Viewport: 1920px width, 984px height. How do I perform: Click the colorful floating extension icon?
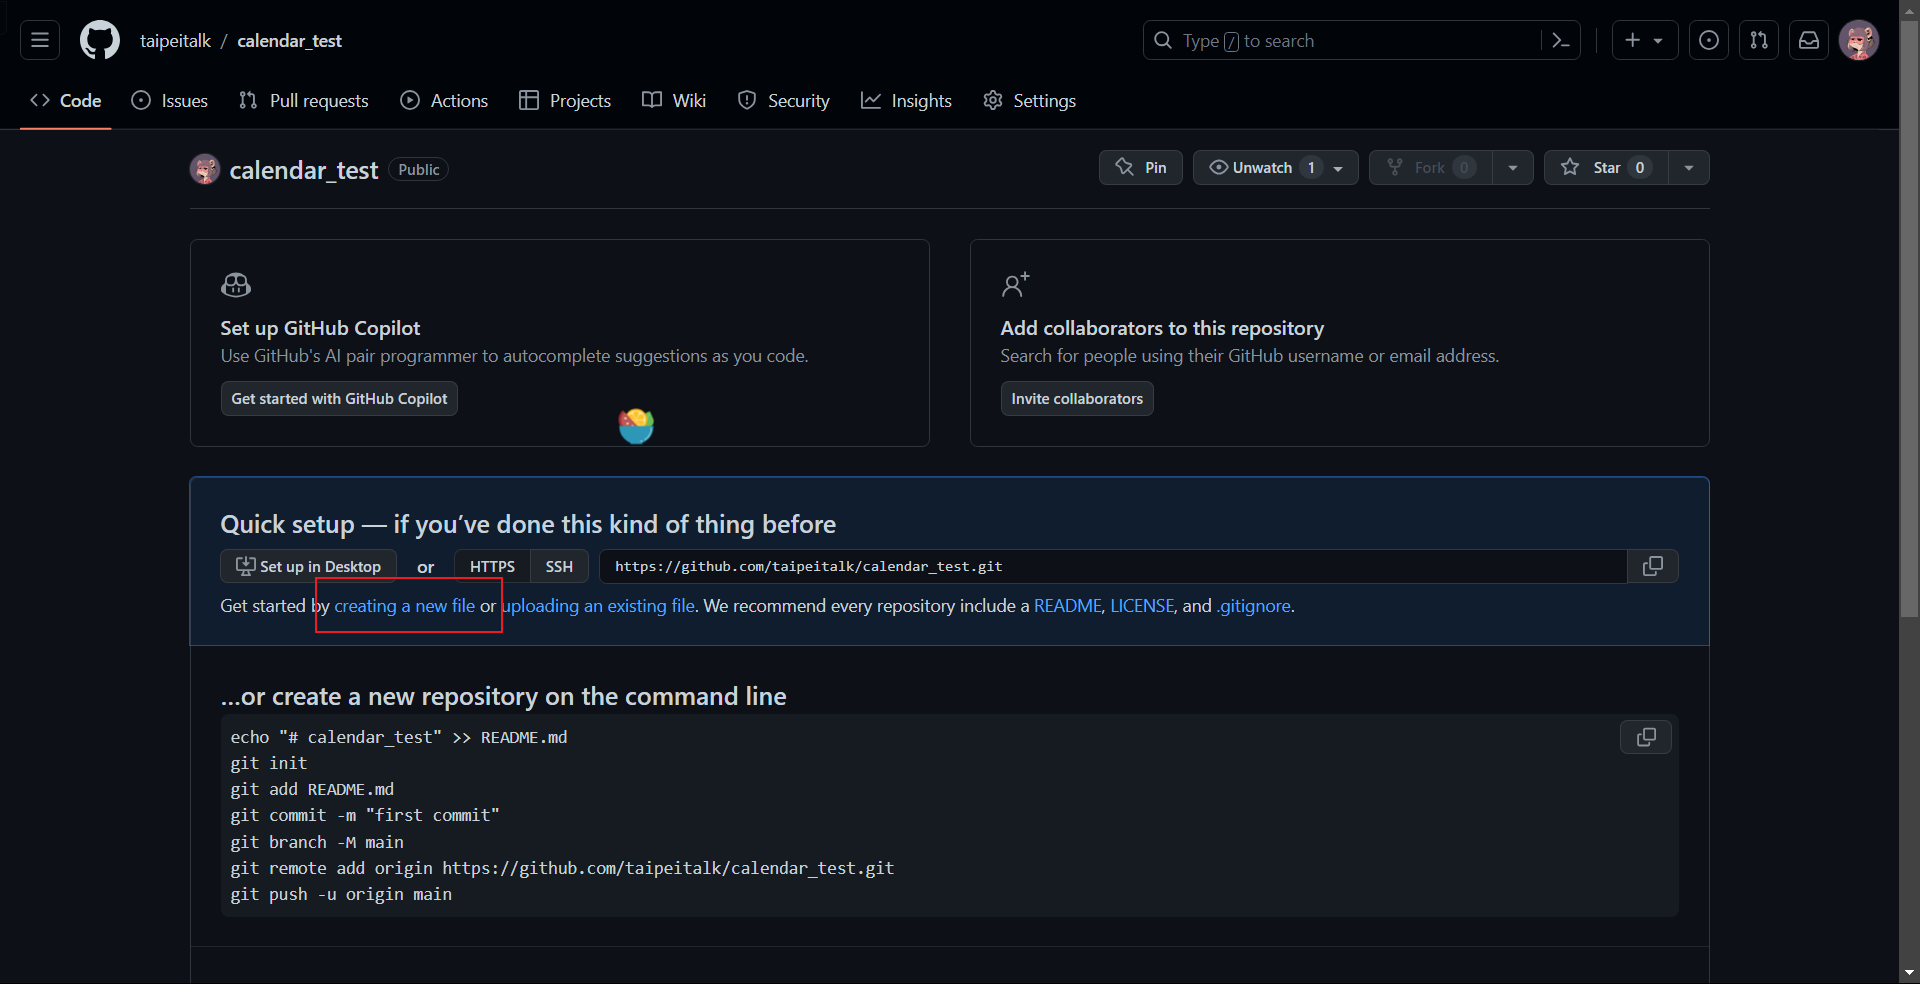tap(636, 426)
